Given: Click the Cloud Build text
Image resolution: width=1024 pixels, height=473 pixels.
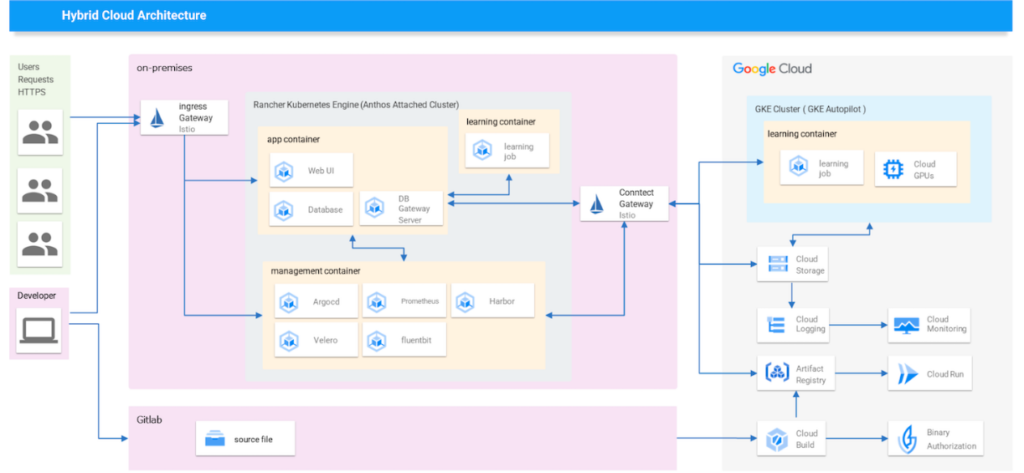Looking at the screenshot, I should [x=807, y=438].
